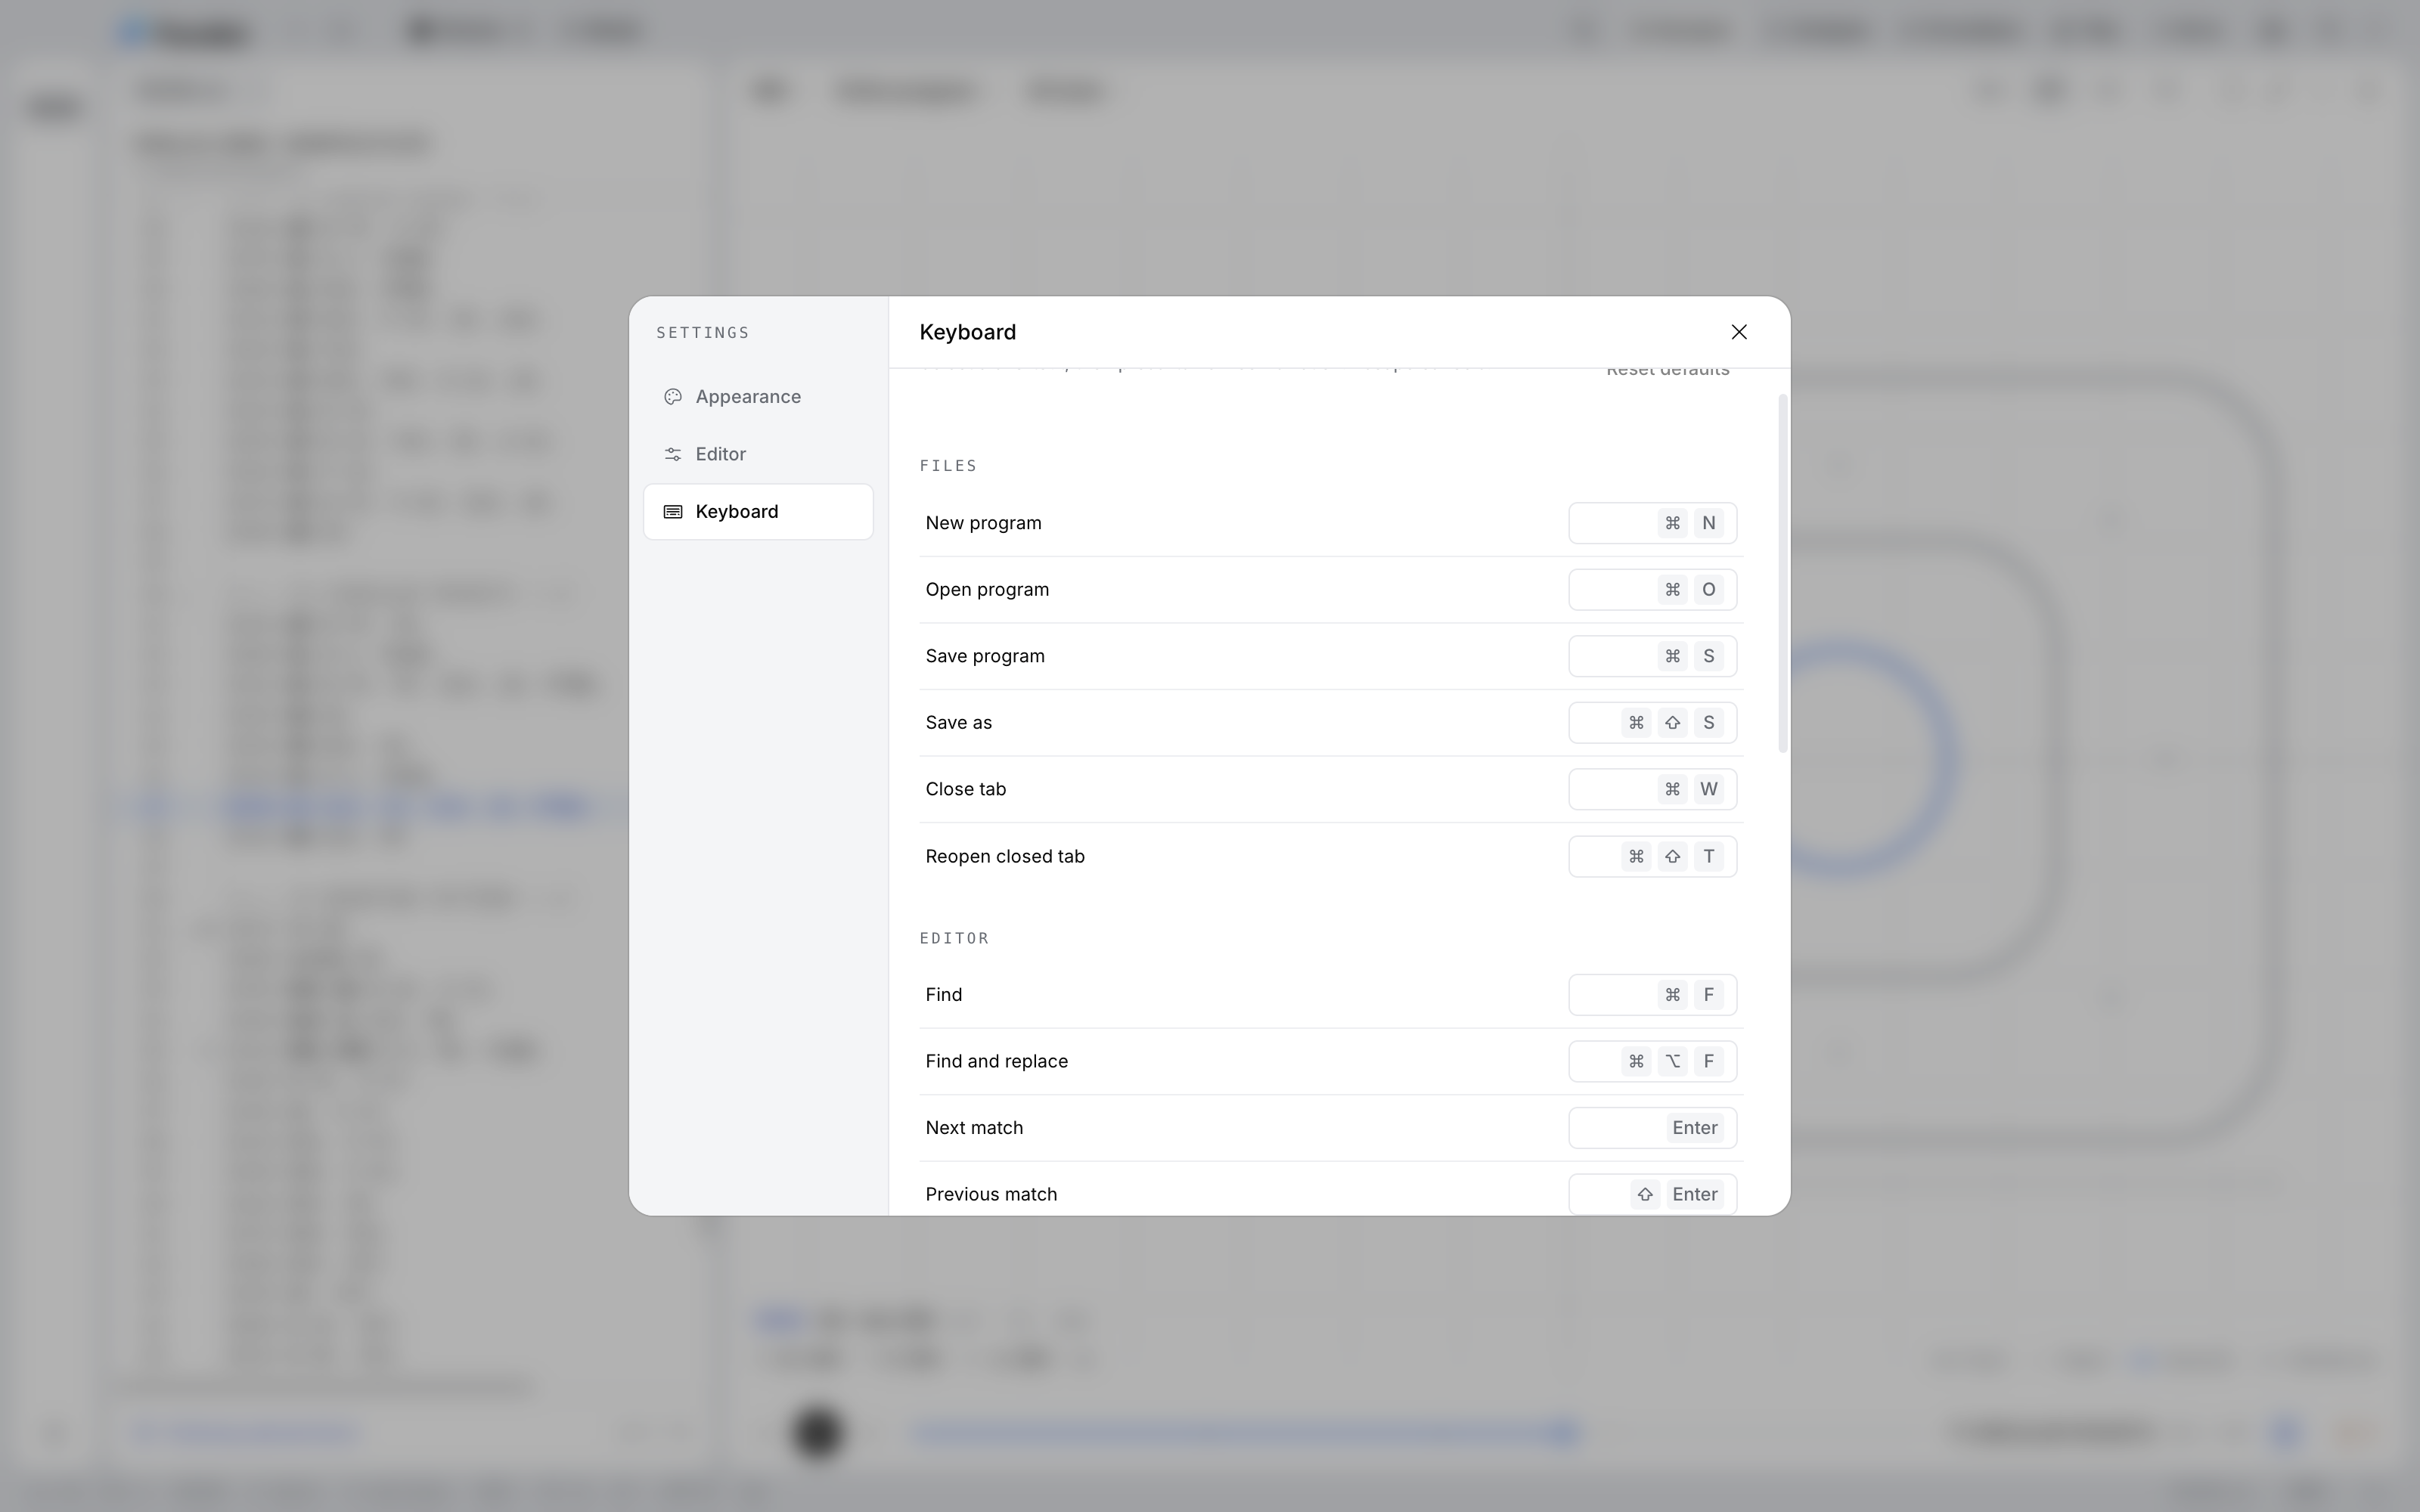Select the Keyboard settings tab
Viewport: 2420px width, 1512px height.
[758, 512]
